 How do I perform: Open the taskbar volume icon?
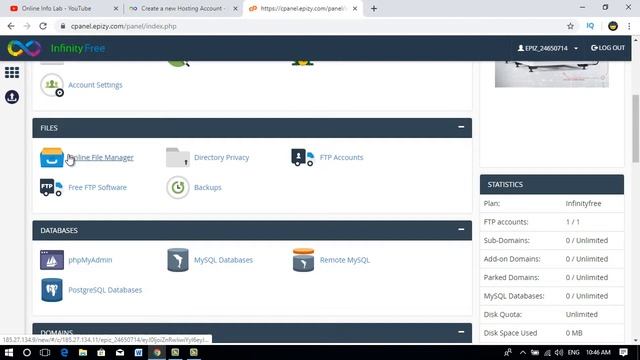pos(559,352)
